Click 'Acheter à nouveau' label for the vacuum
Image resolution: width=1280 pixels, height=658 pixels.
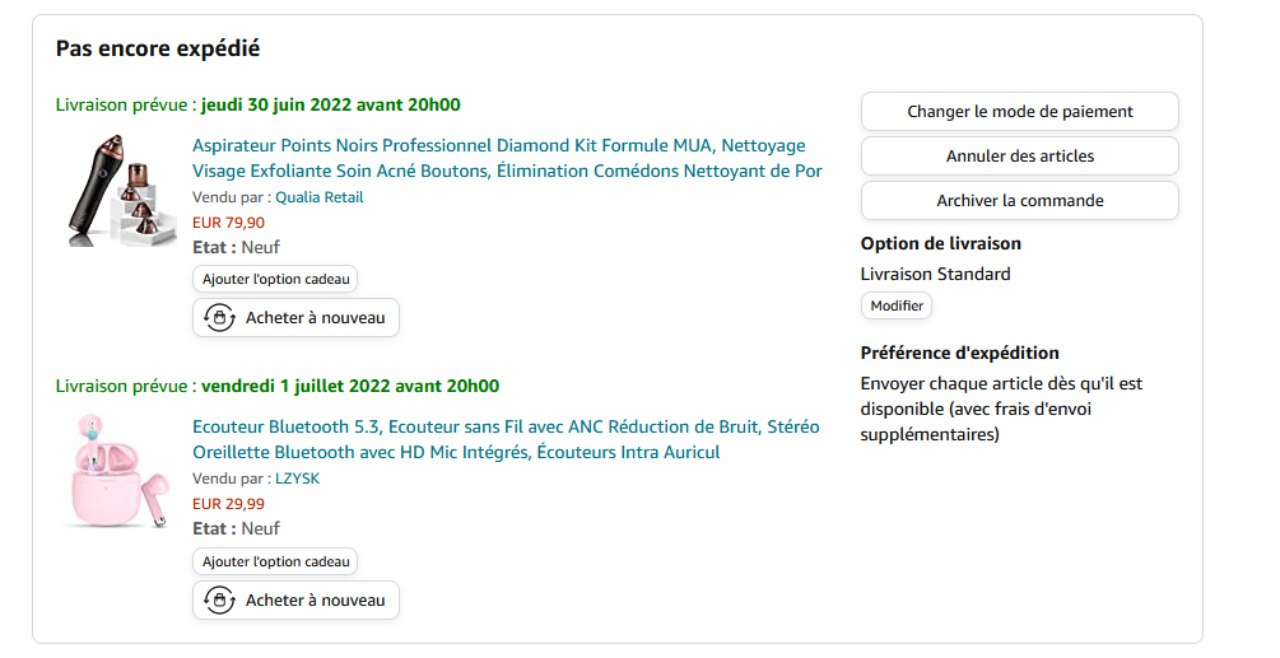tap(315, 318)
